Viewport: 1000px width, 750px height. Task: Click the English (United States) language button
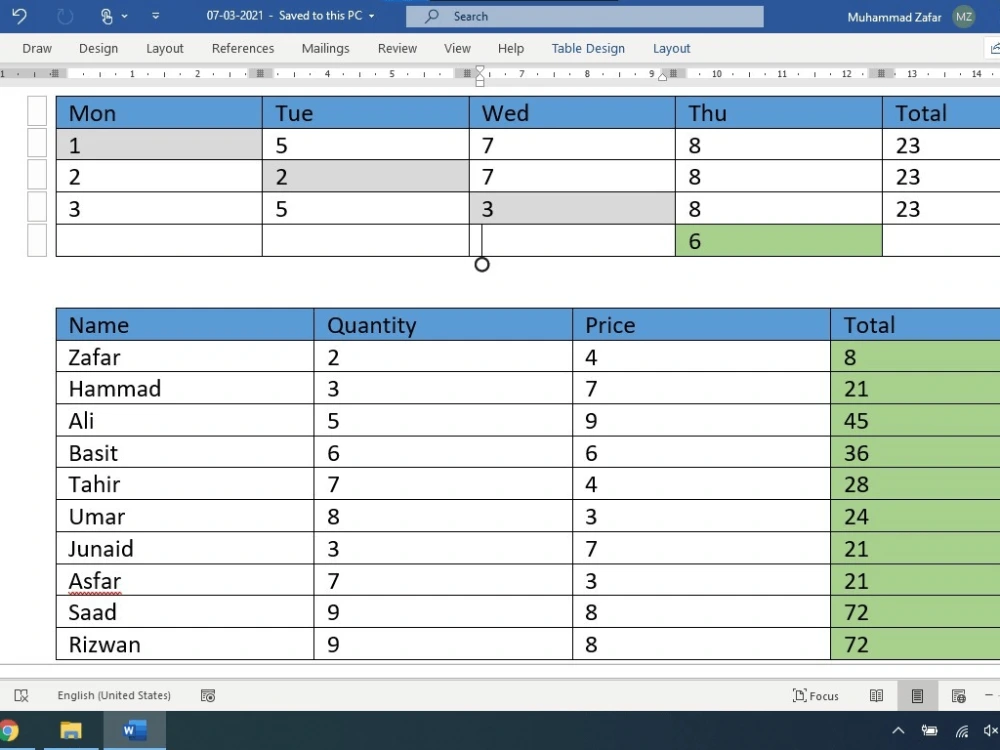click(113, 695)
